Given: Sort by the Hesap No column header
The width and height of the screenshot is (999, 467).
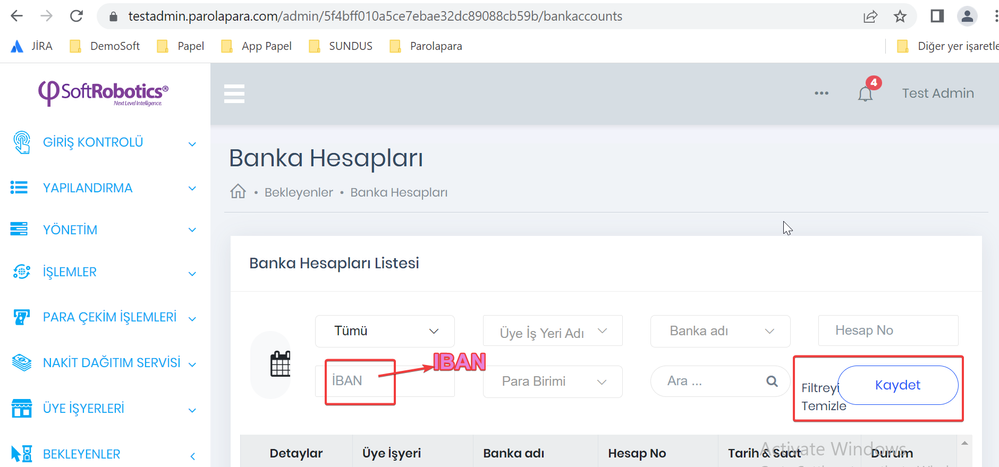Looking at the screenshot, I should pyautogui.click(x=636, y=453).
